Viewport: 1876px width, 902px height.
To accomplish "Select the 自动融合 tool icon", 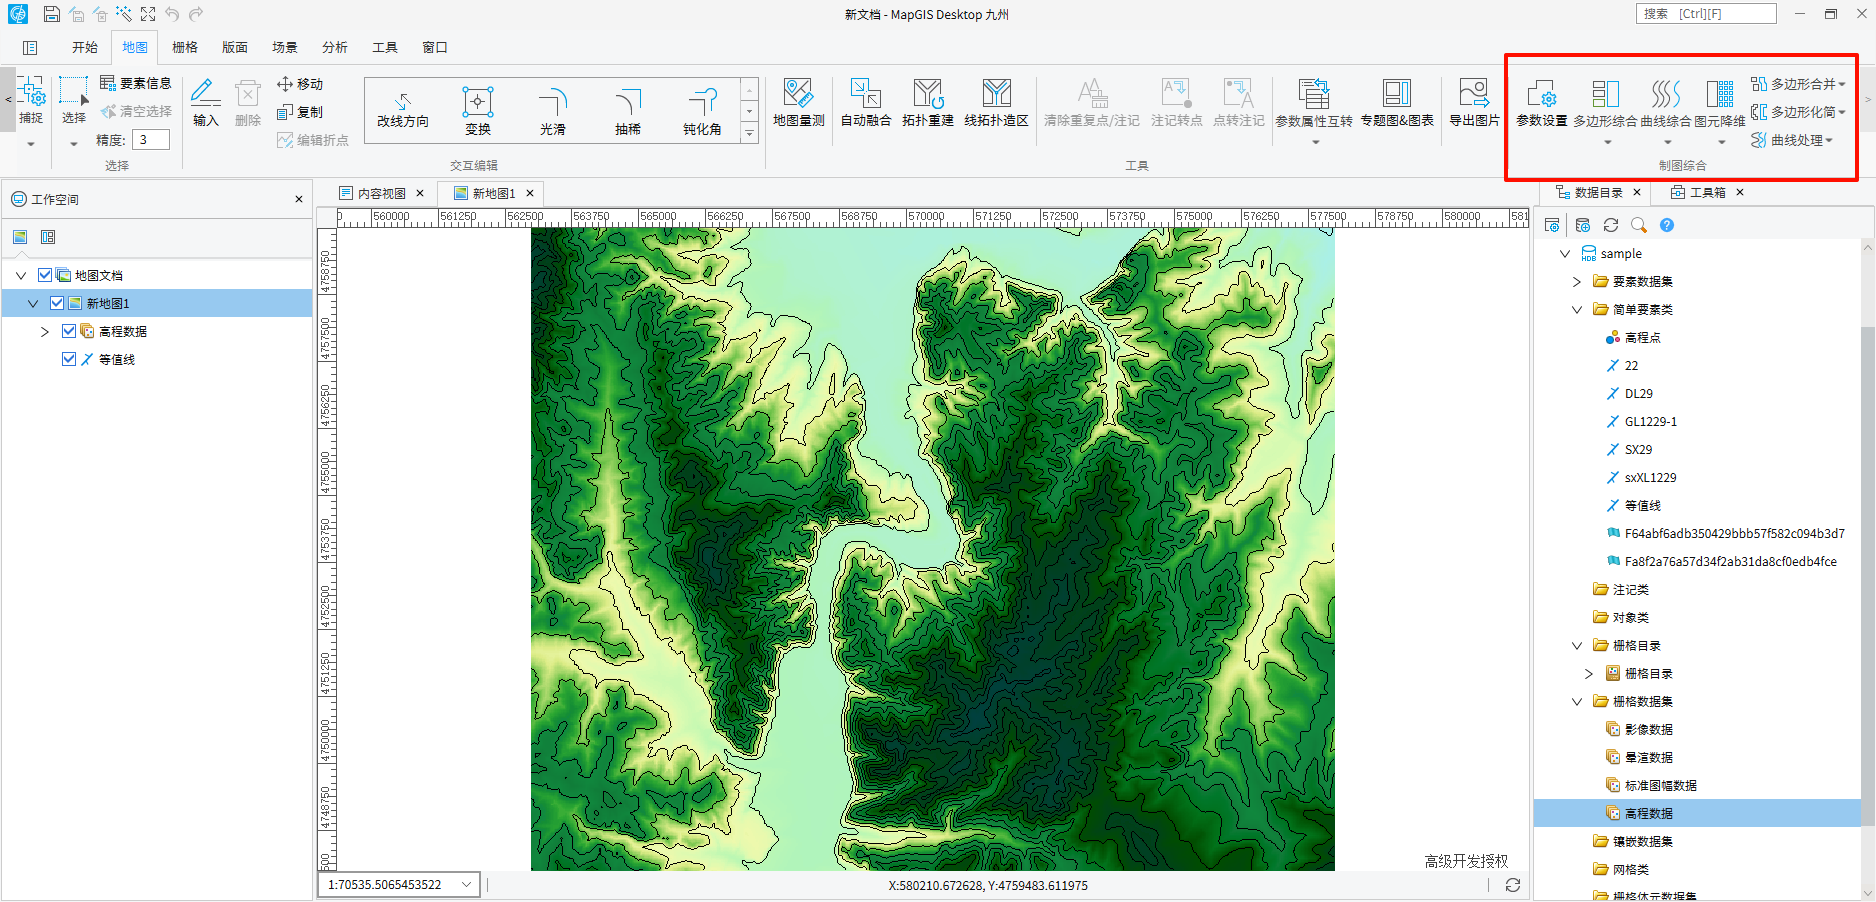I will (x=865, y=95).
